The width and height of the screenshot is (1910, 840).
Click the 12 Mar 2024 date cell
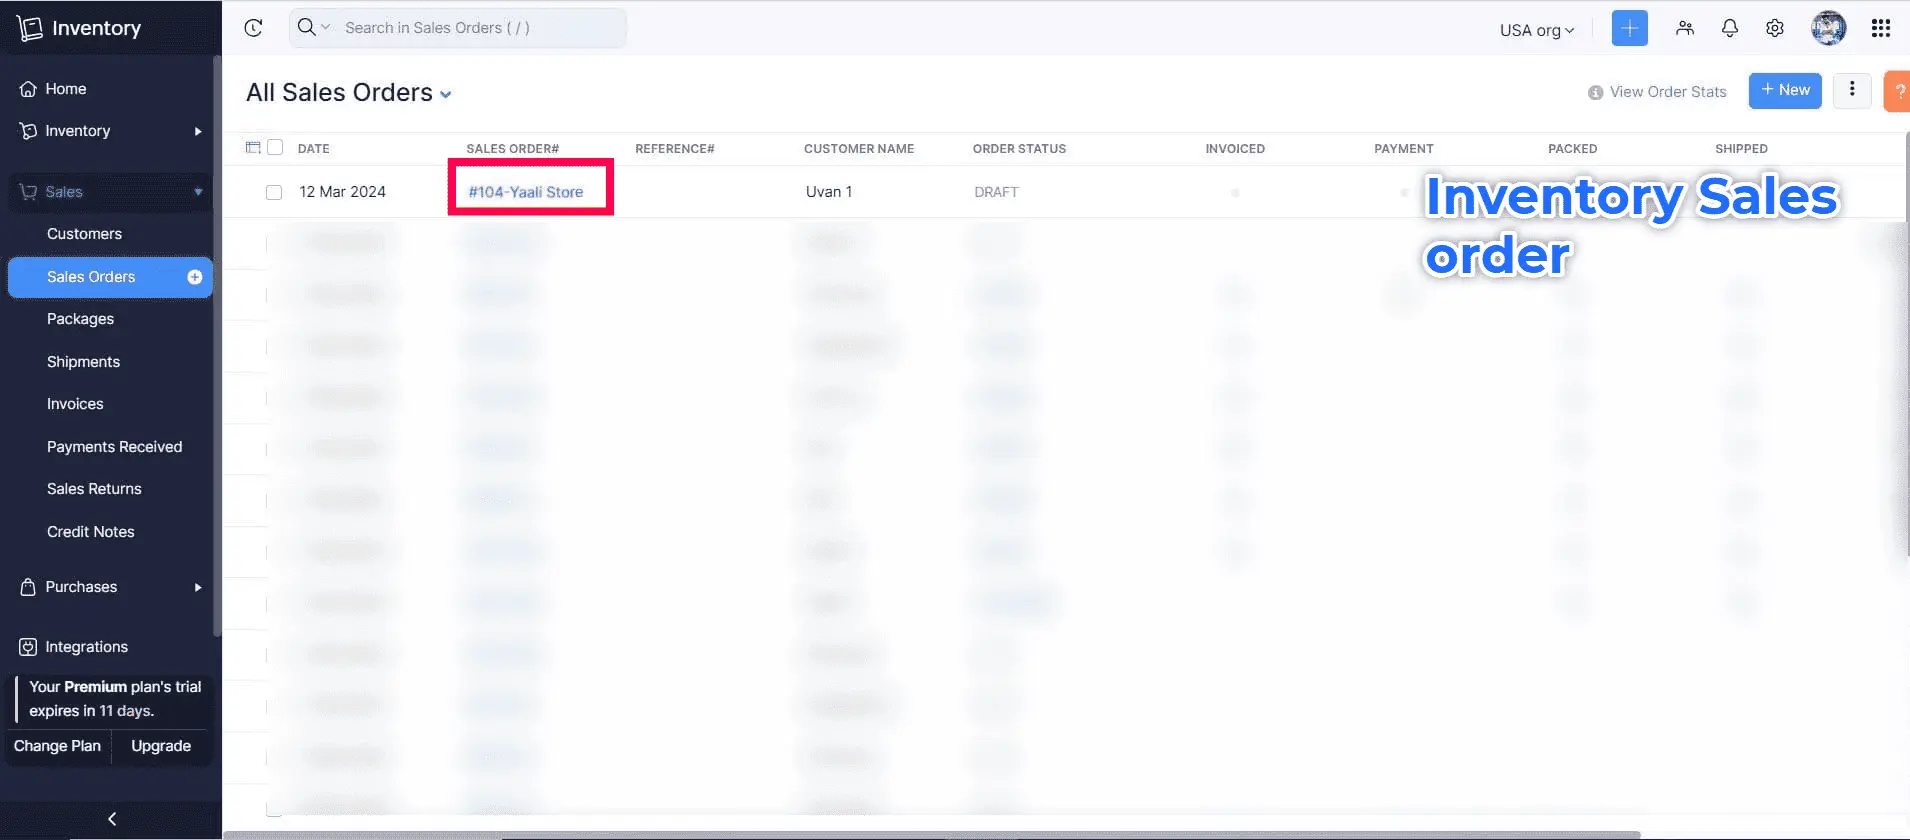pyautogui.click(x=342, y=192)
